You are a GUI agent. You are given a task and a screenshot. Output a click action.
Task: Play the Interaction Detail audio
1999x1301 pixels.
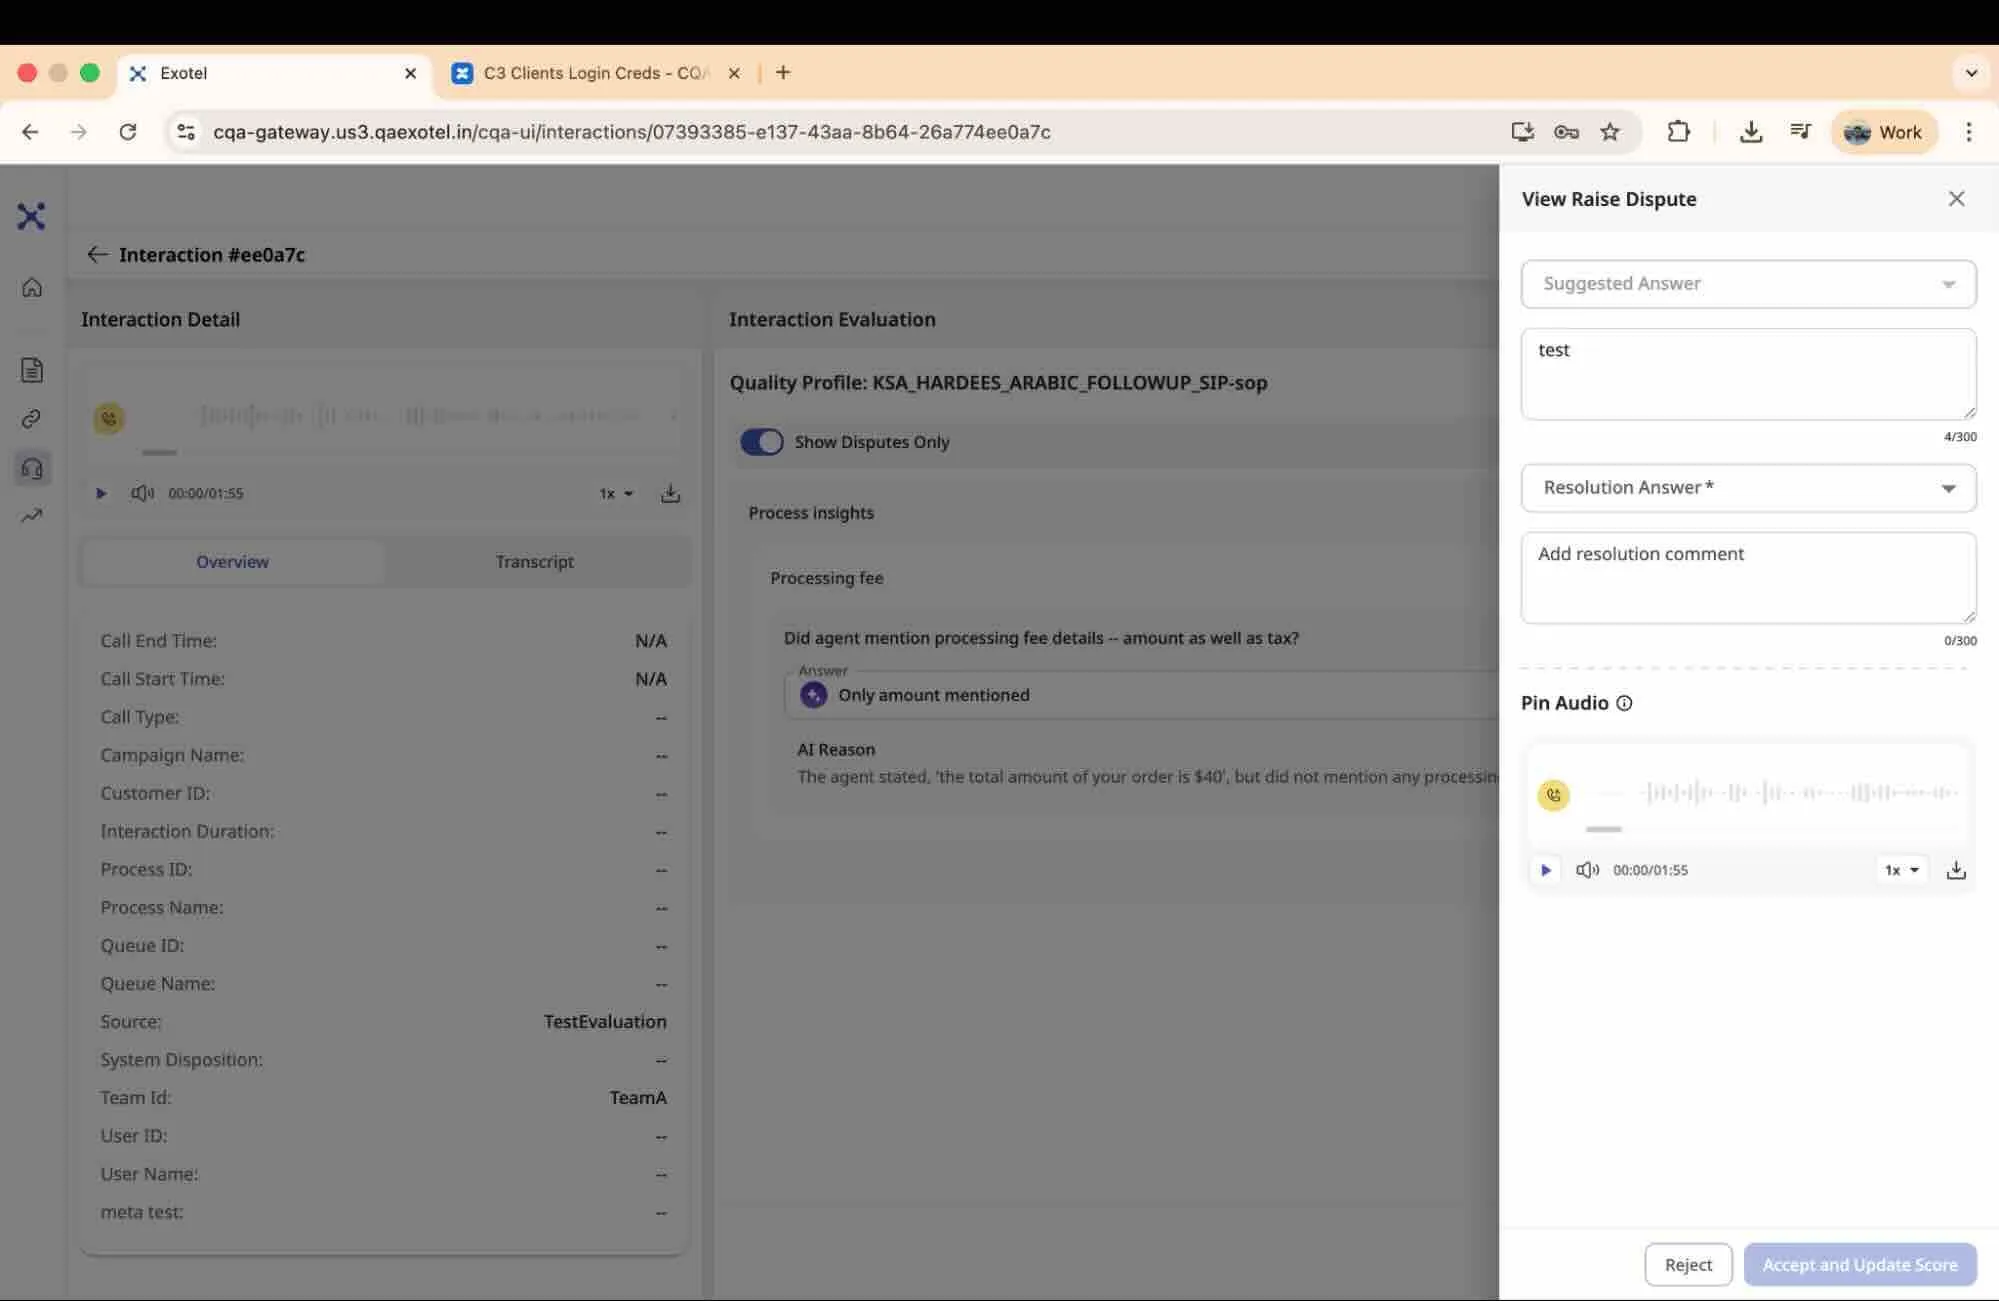click(101, 493)
